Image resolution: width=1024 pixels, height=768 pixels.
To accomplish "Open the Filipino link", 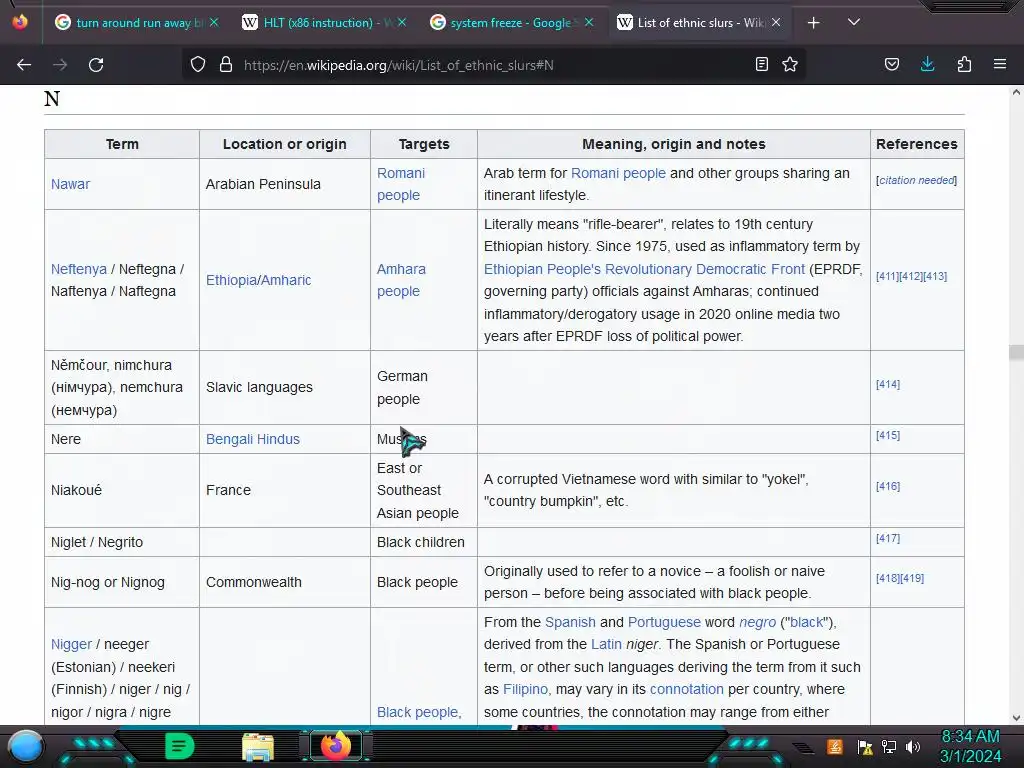I will [x=525, y=689].
